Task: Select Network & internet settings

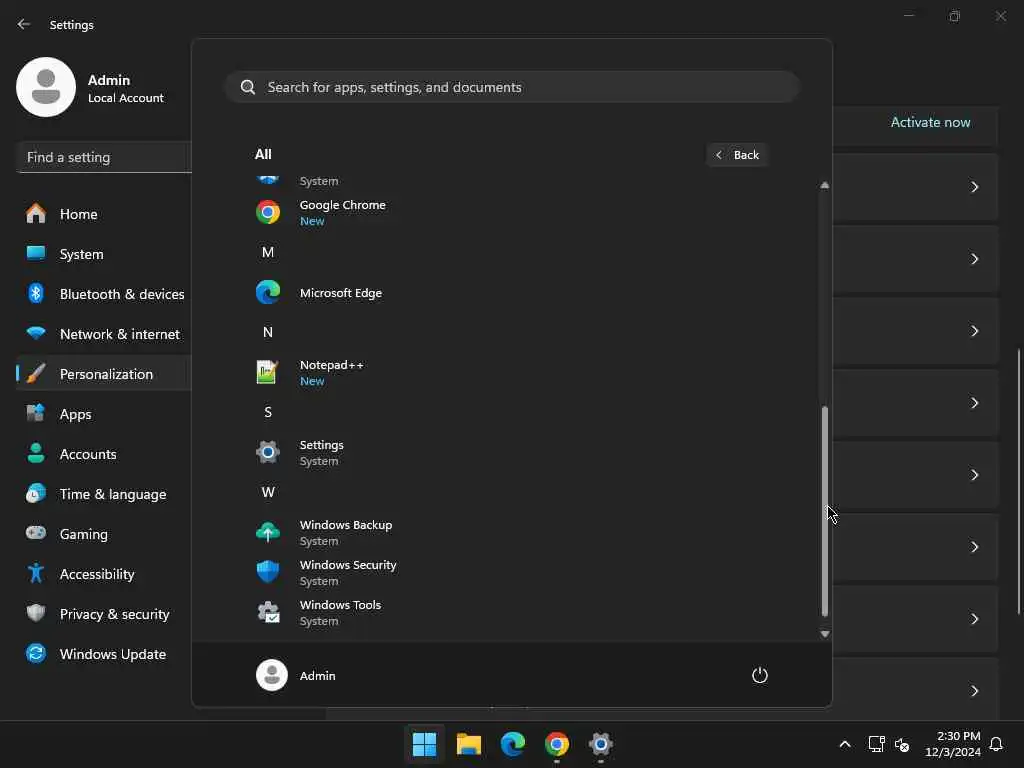Action: (x=104, y=334)
